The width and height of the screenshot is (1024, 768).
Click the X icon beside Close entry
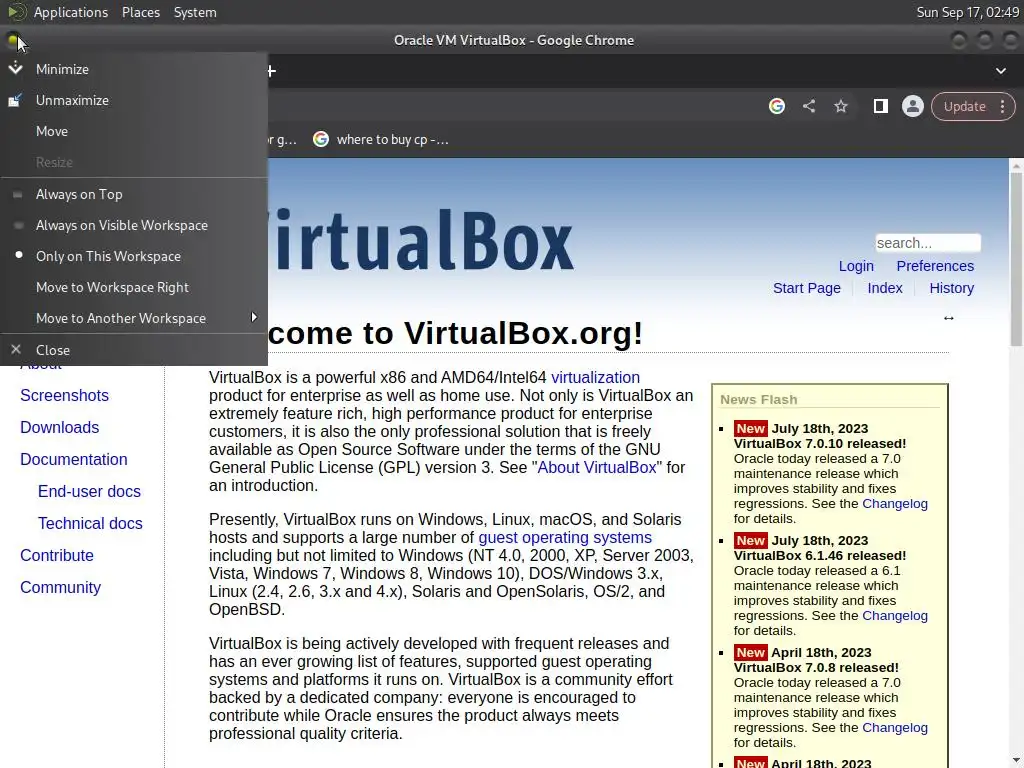[16, 349]
